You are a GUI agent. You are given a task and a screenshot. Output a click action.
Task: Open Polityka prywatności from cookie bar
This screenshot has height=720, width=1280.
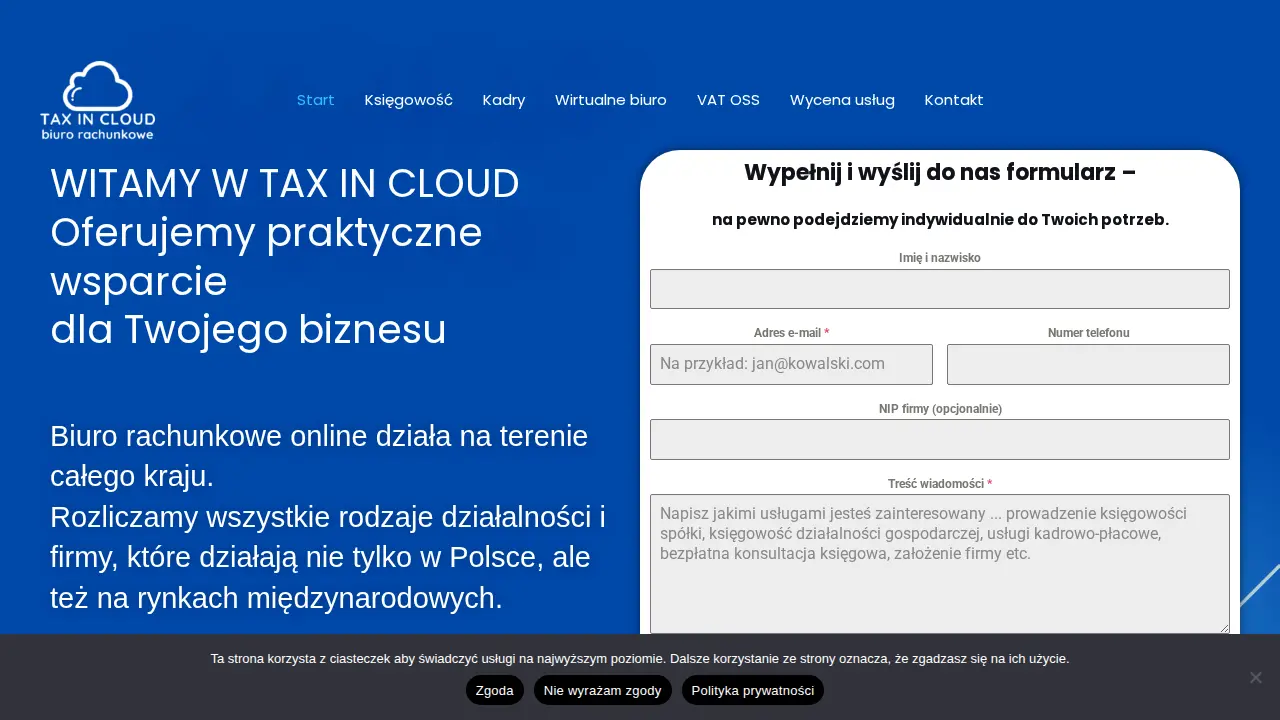[753, 690]
